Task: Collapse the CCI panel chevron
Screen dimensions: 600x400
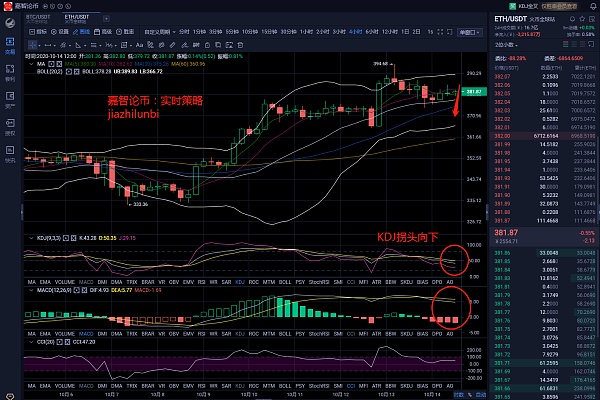Action: click(x=31, y=342)
